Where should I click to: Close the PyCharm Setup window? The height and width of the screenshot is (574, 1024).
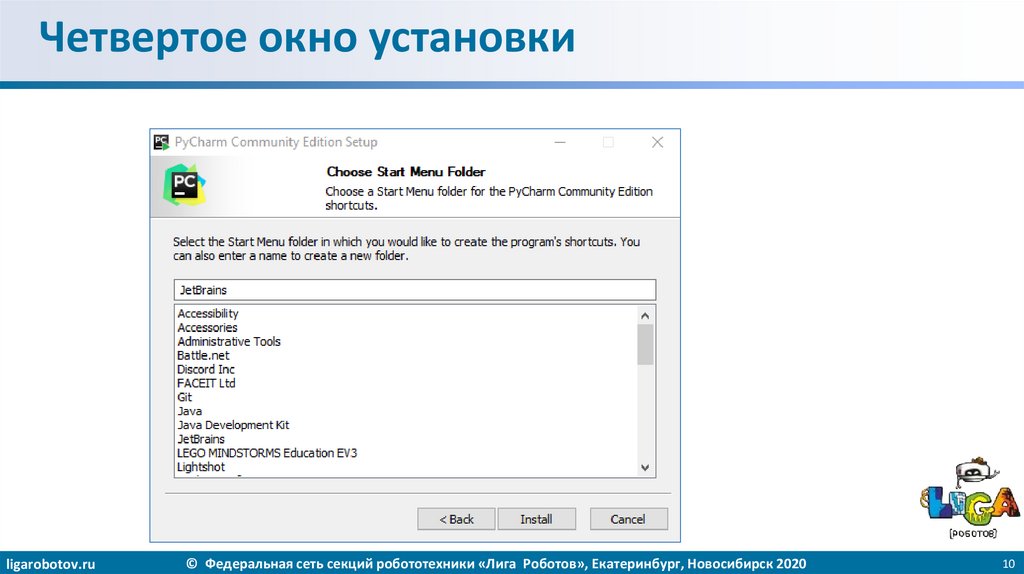658,142
